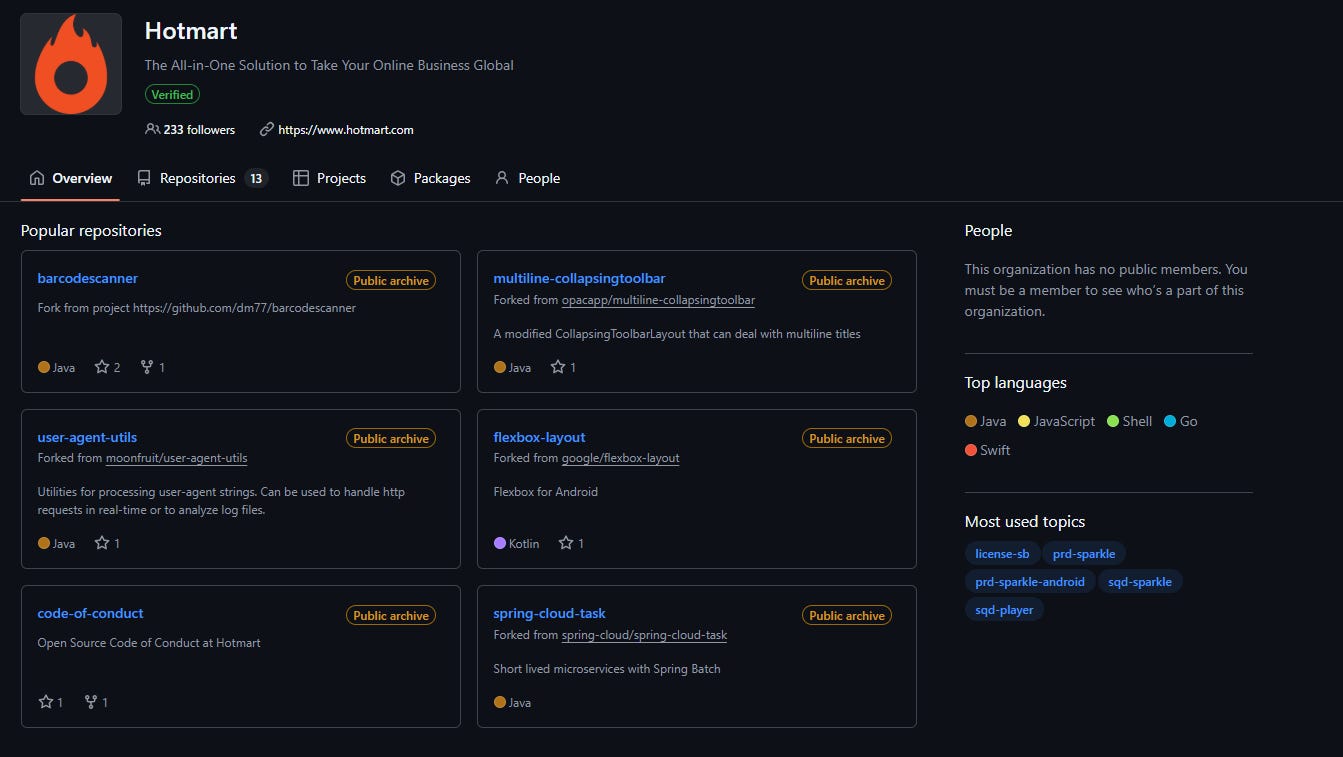Filter by Go in Top languages
1343x757 pixels.
pyautogui.click(x=1181, y=421)
